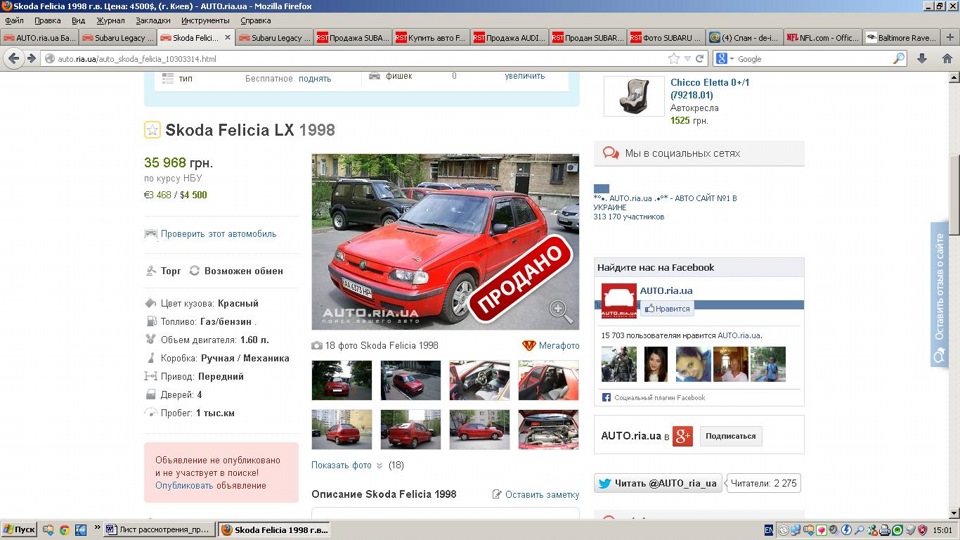The width and height of the screenshot is (960, 540).
Task: Open the main red Skoda photo
Action: (x=445, y=242)
